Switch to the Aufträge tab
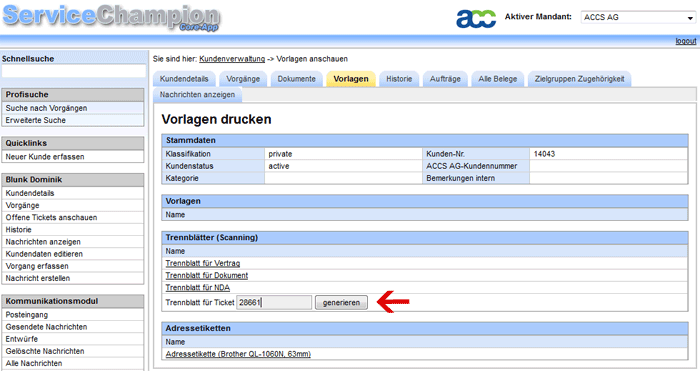 click(x=445, y=79)
